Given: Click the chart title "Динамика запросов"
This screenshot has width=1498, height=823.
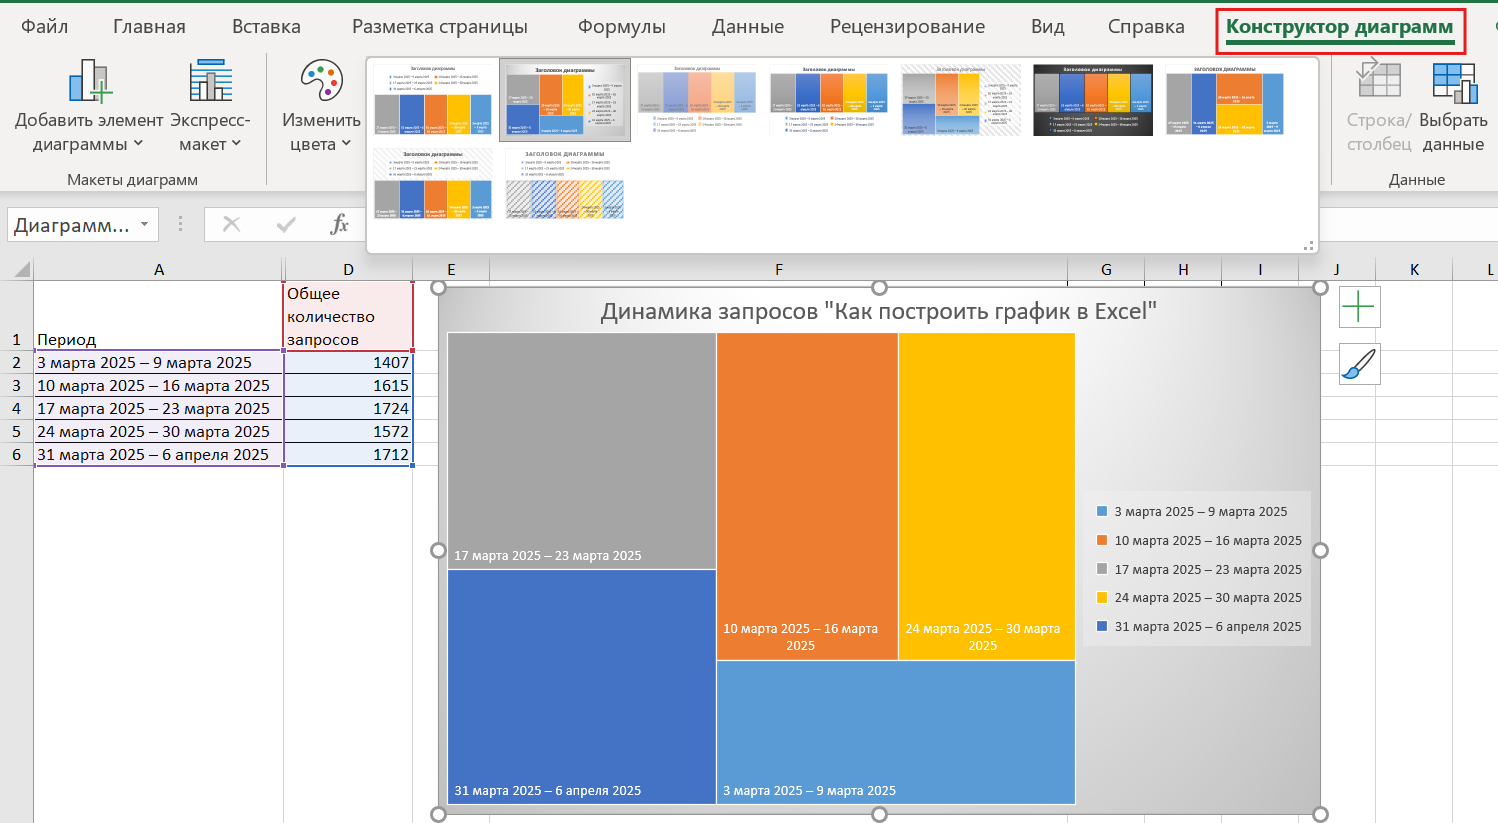Looking at the screenshot, I should tap(878, 312).
